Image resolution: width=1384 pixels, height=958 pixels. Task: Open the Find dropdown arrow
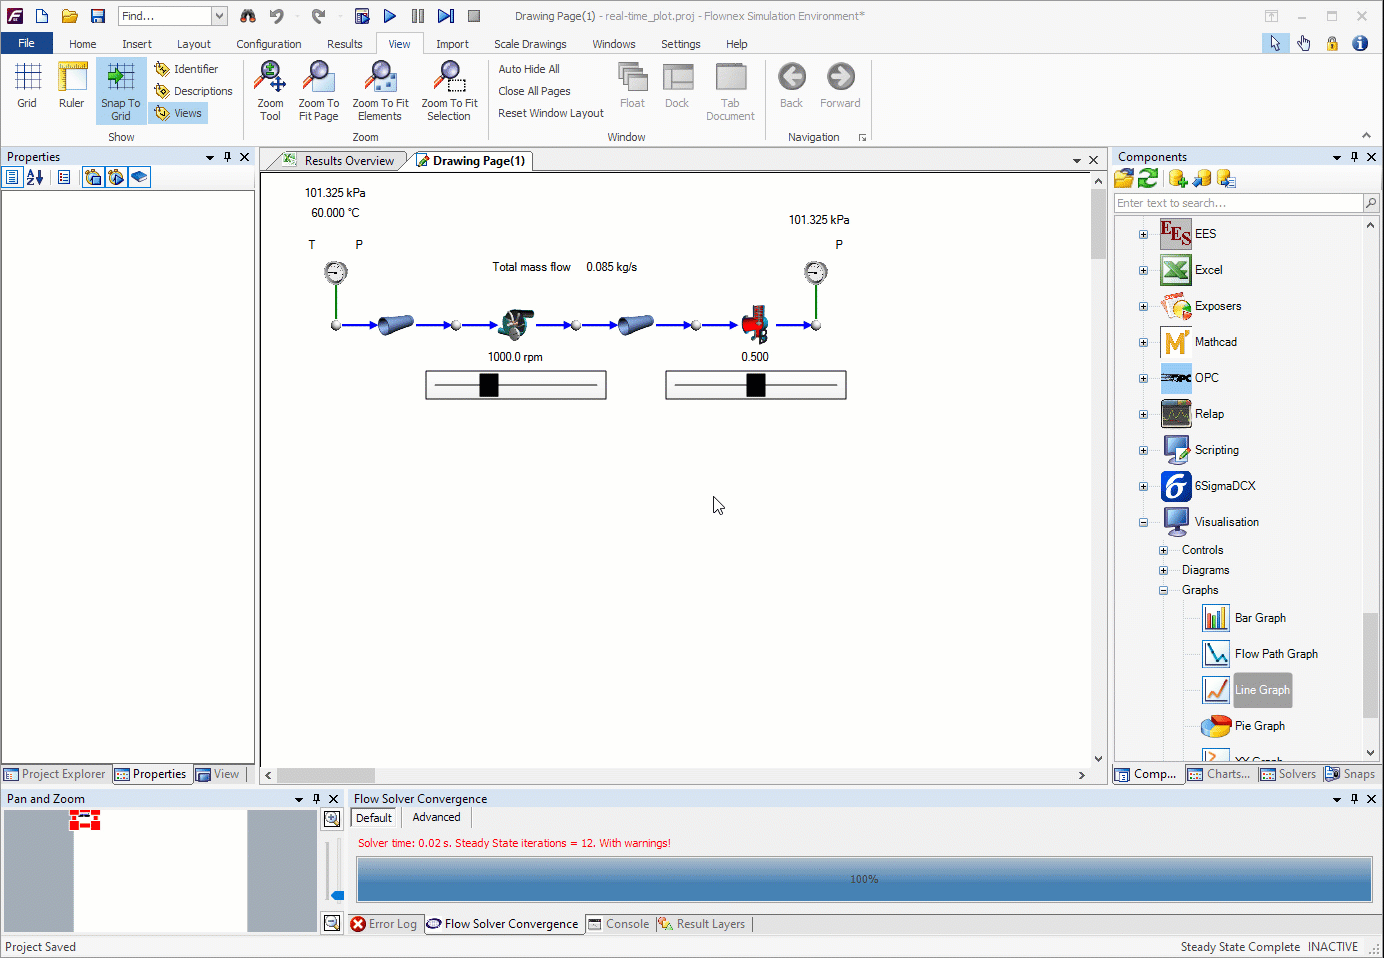click(219, 16)
